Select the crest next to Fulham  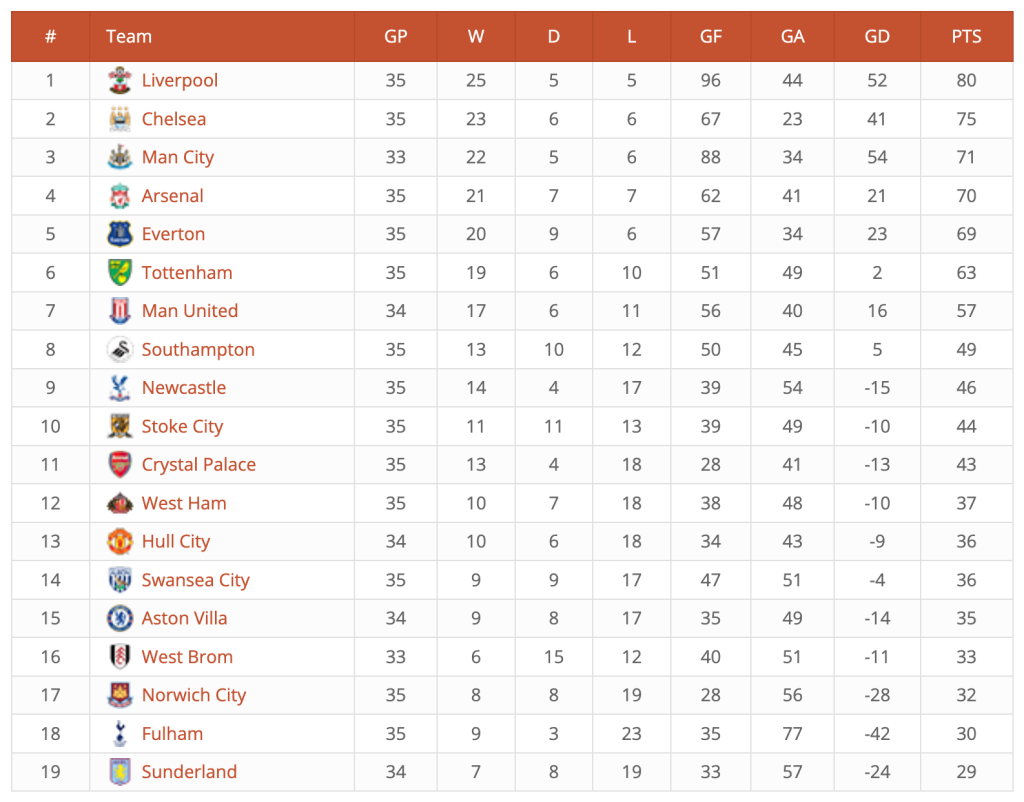(x=120, y=733)
